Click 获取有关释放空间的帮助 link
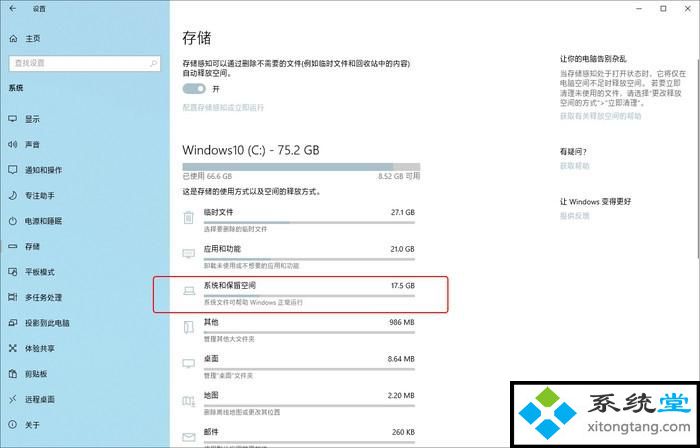 (600, 116)
